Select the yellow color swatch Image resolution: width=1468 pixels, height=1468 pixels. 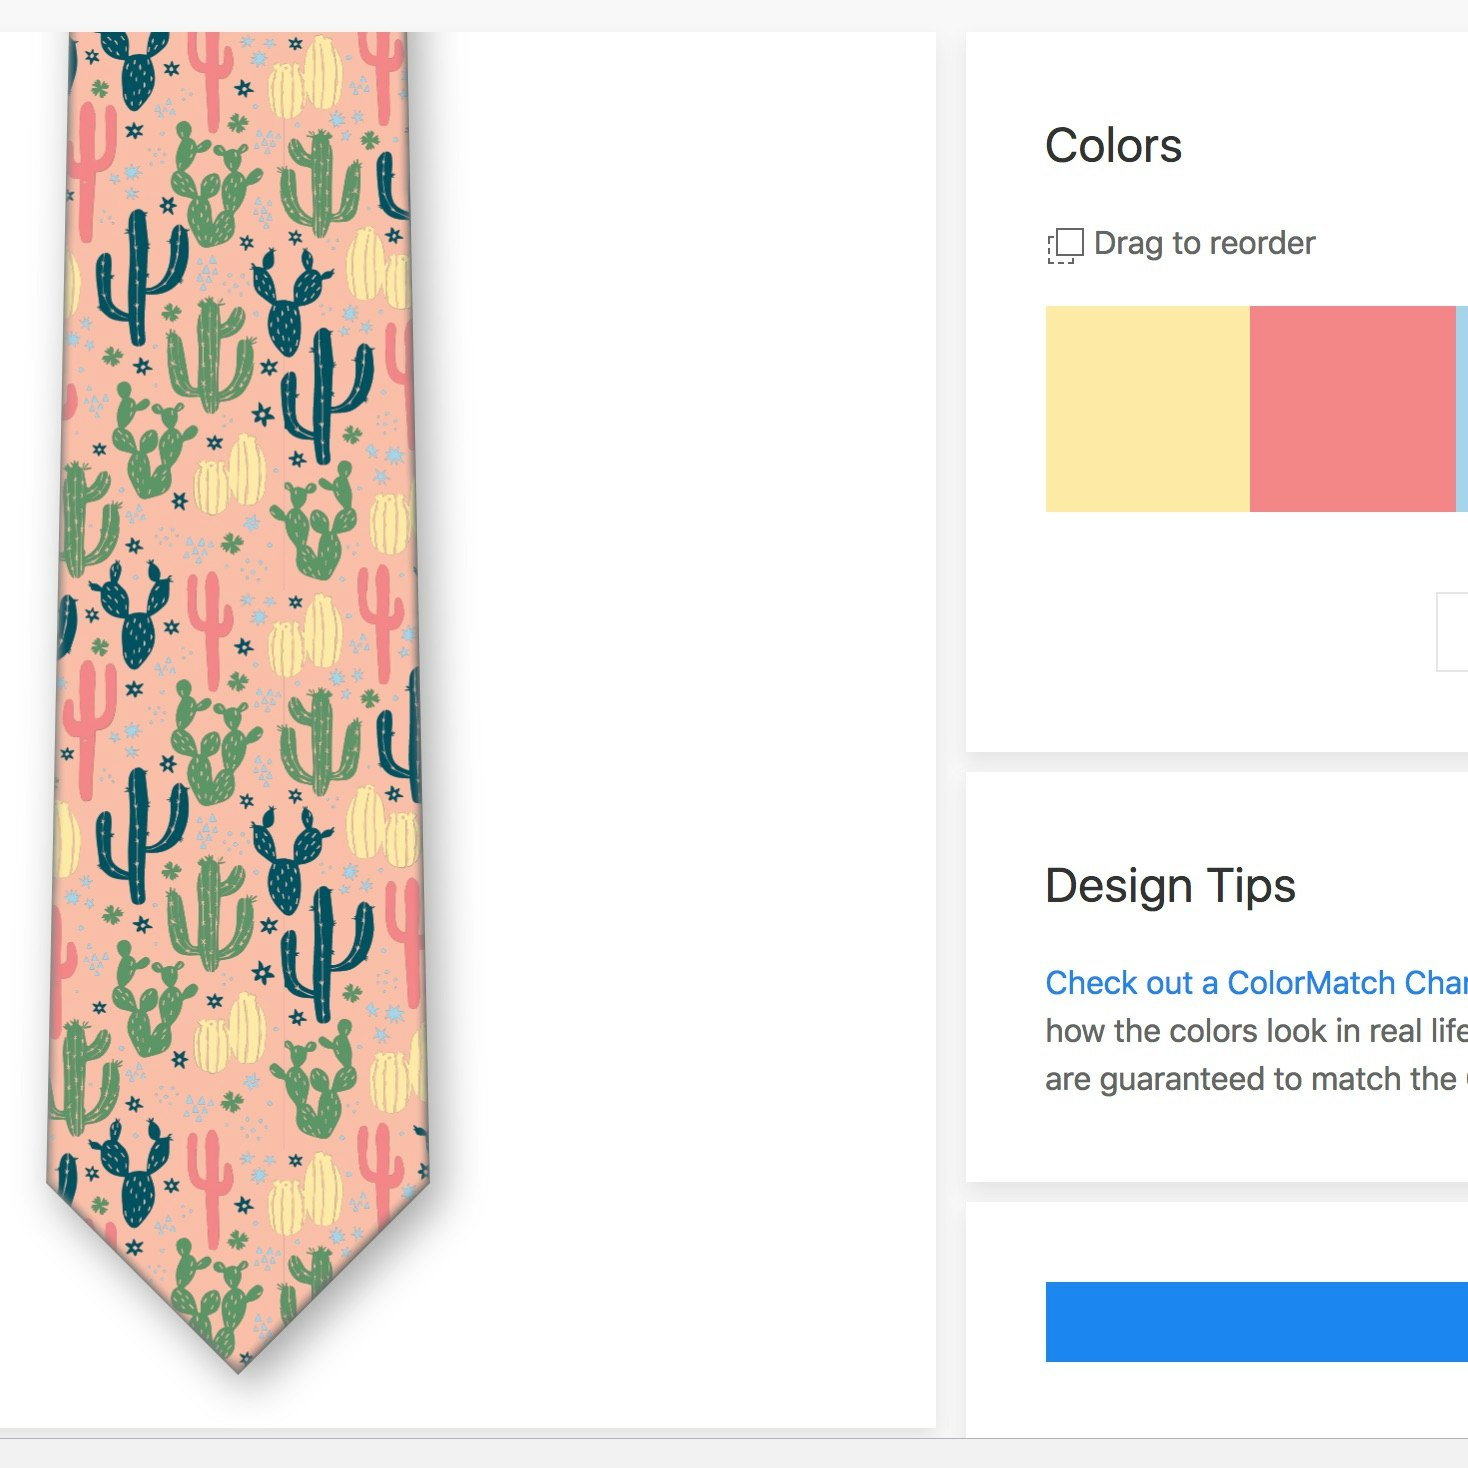pyautogui.click(x=1145, y=408)
